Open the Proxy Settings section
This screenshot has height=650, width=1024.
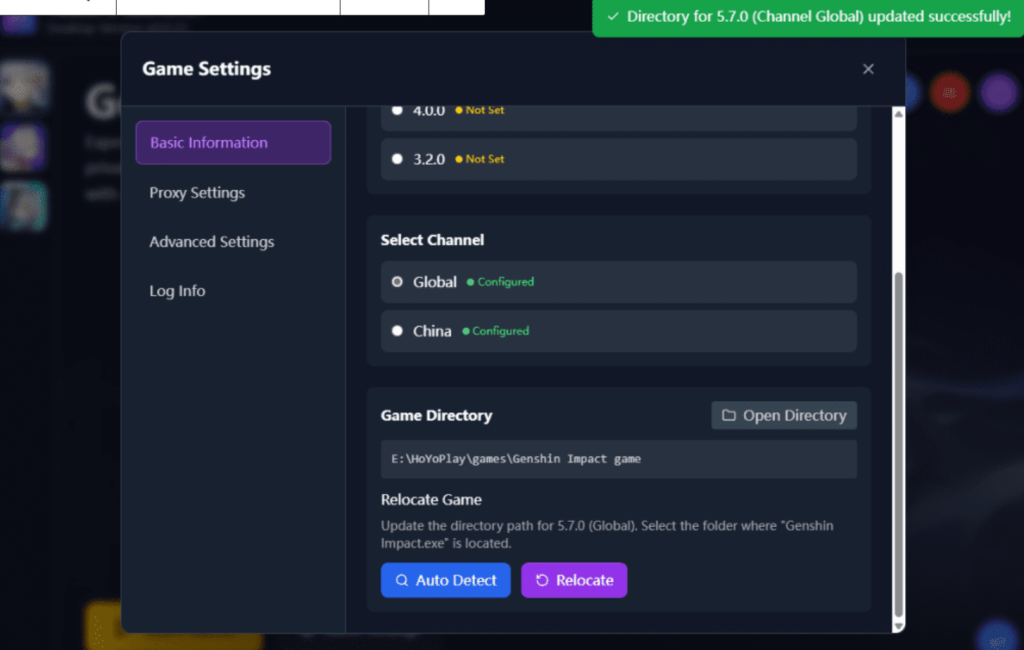tap(197, 193)
